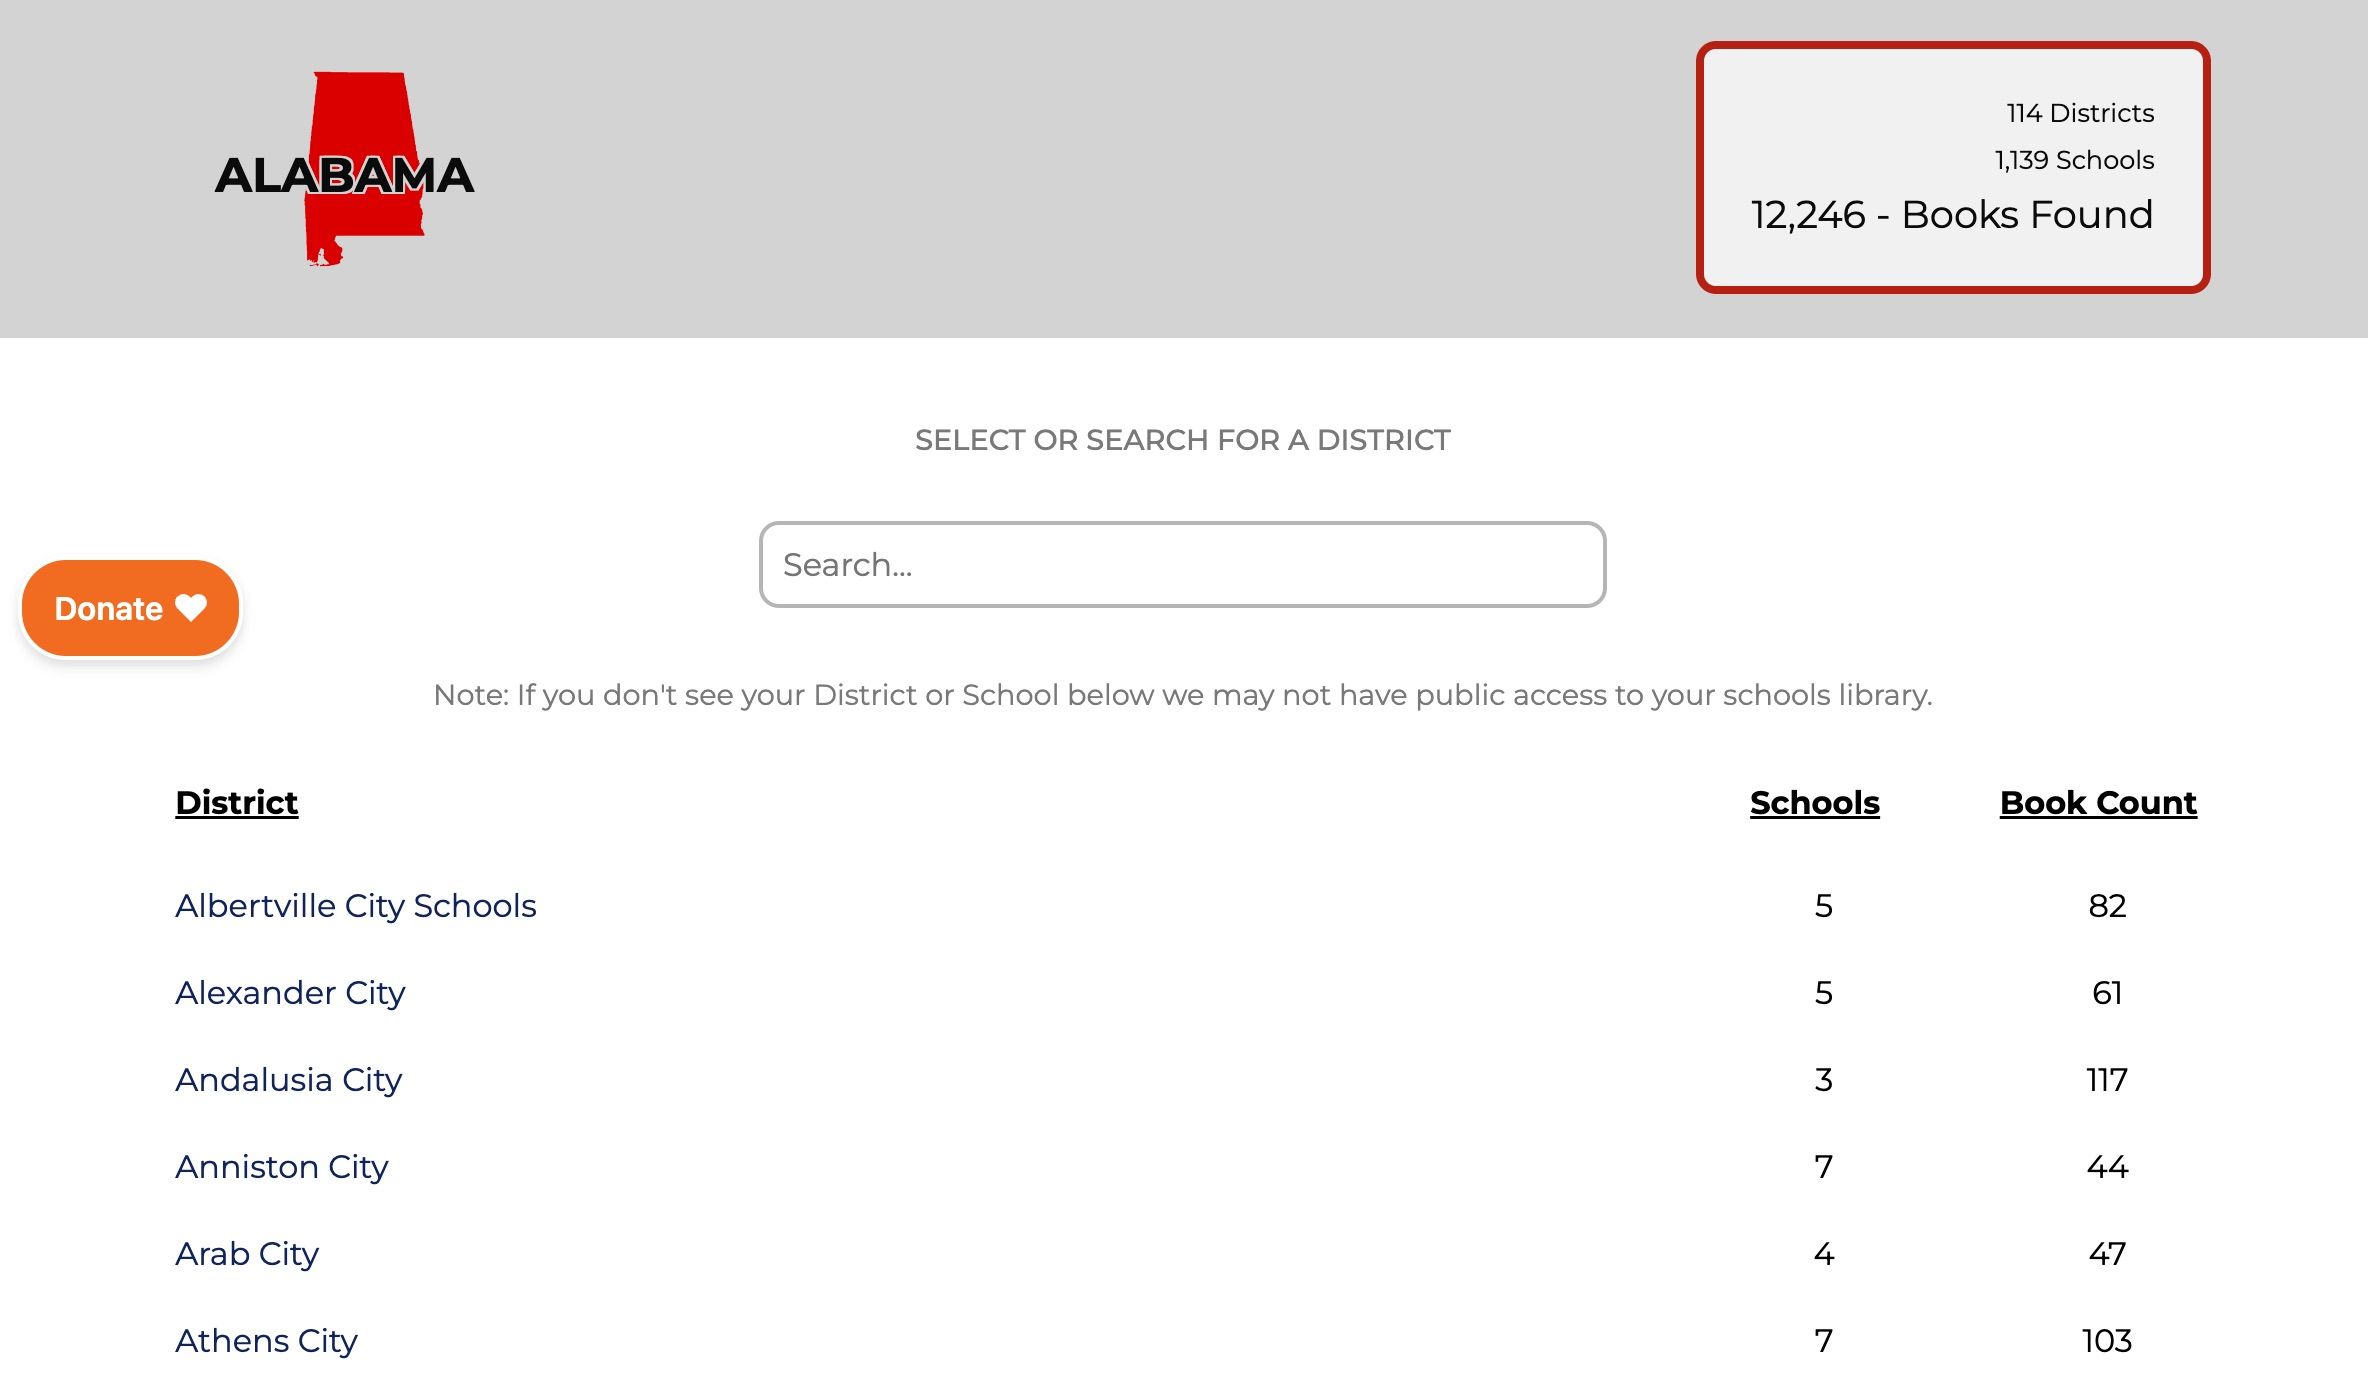Click inside the district search field
The height and width of the screenshot is (1378, 2368).
coord(1184,564)
